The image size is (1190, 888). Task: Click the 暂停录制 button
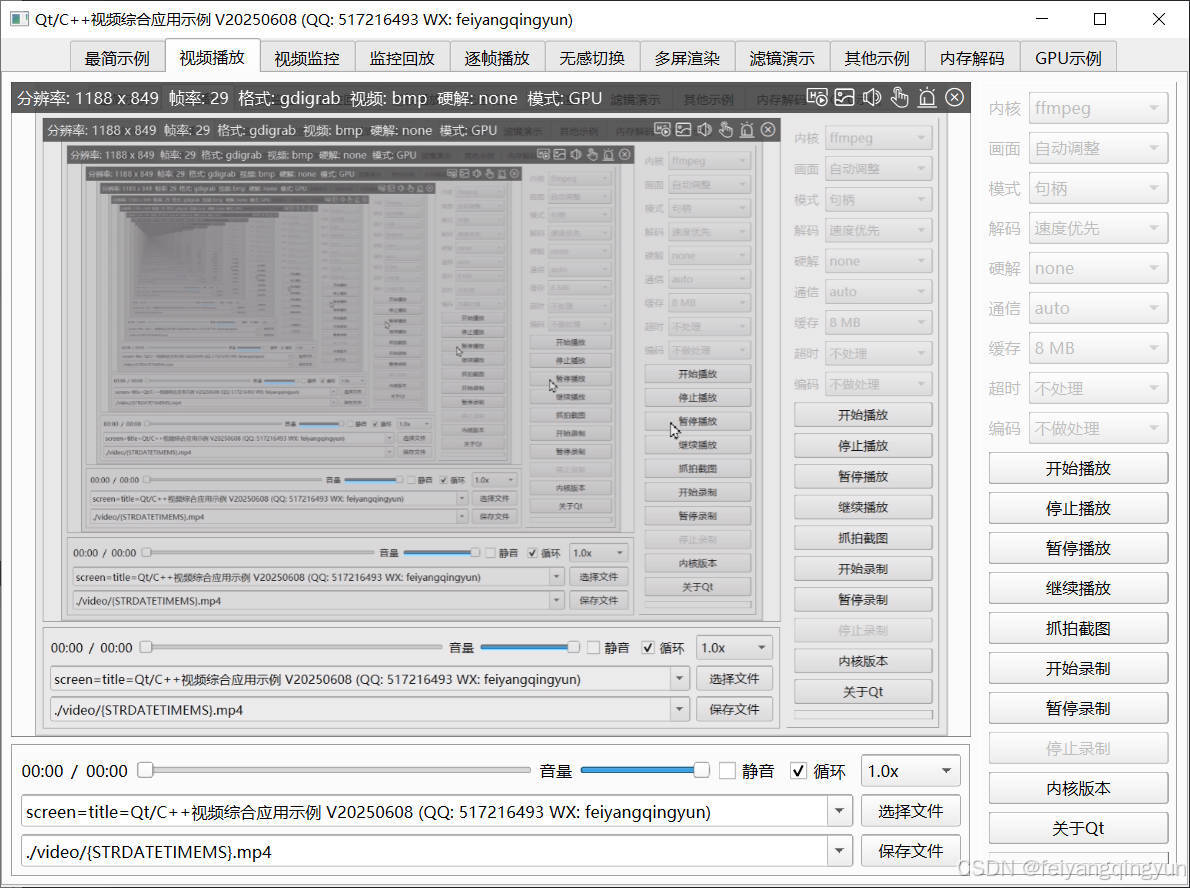tap(1078, 708)
